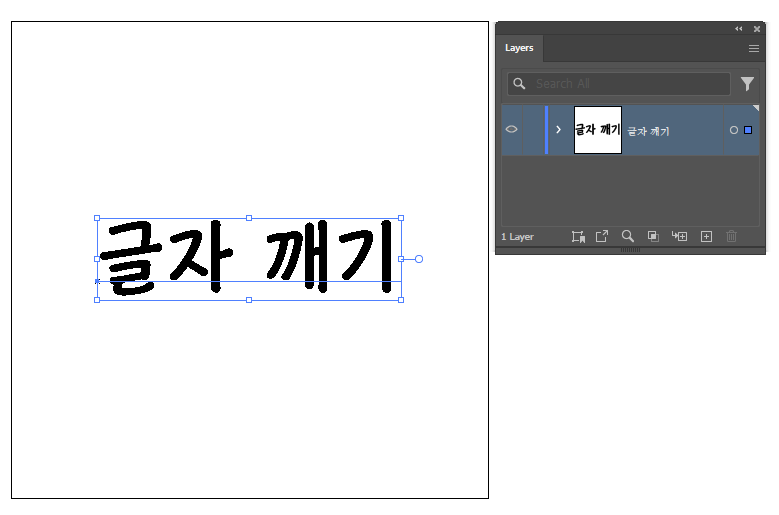Image resolution: width=779 pixels, height=515 pixels.
Task: Open the layer filter funnel icon
Action: [x=747, y=83]
